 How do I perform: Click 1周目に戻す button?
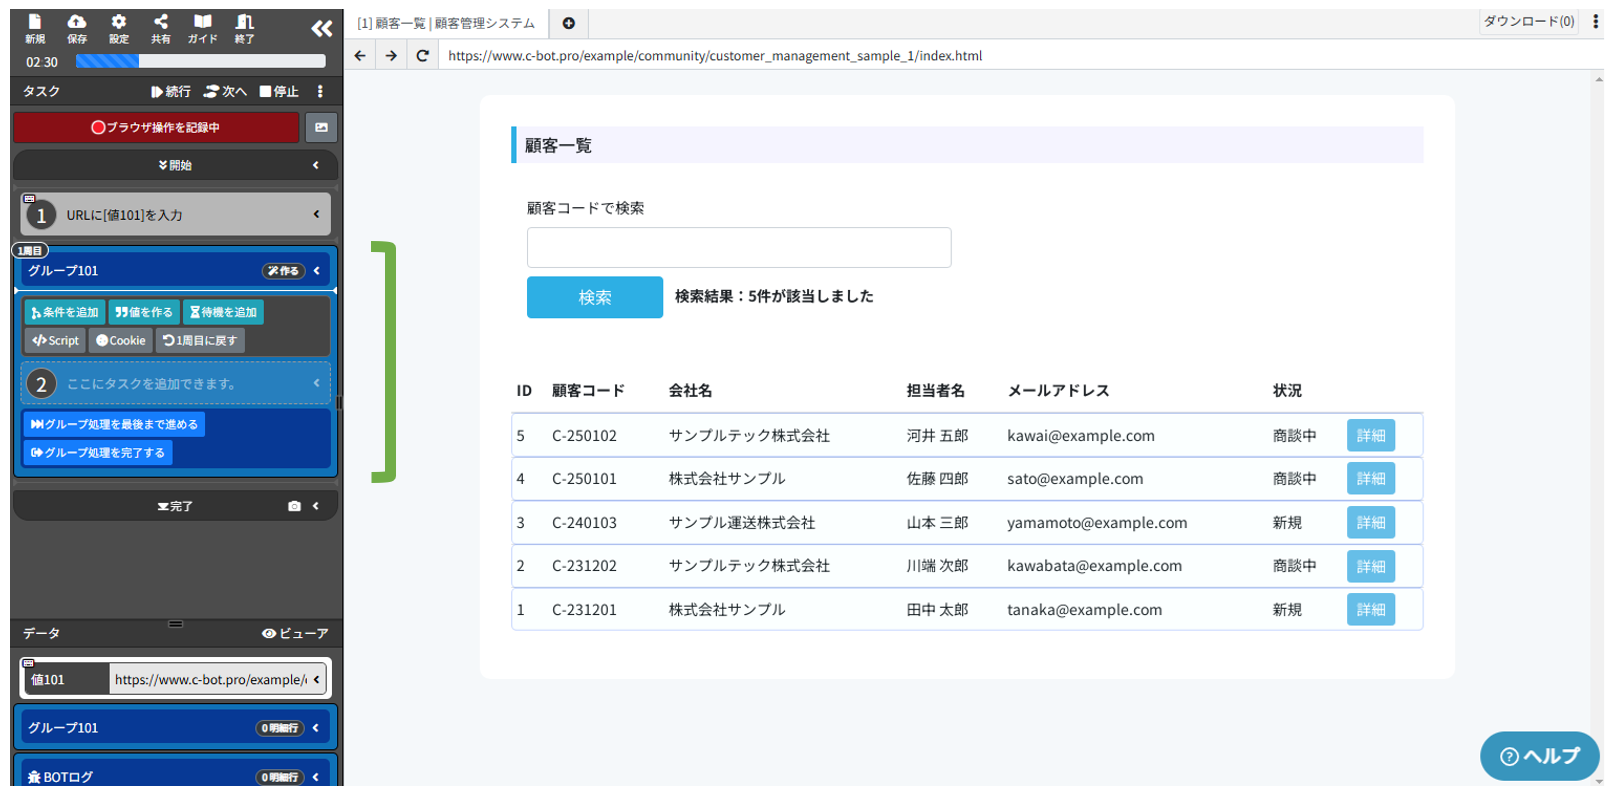200,340
